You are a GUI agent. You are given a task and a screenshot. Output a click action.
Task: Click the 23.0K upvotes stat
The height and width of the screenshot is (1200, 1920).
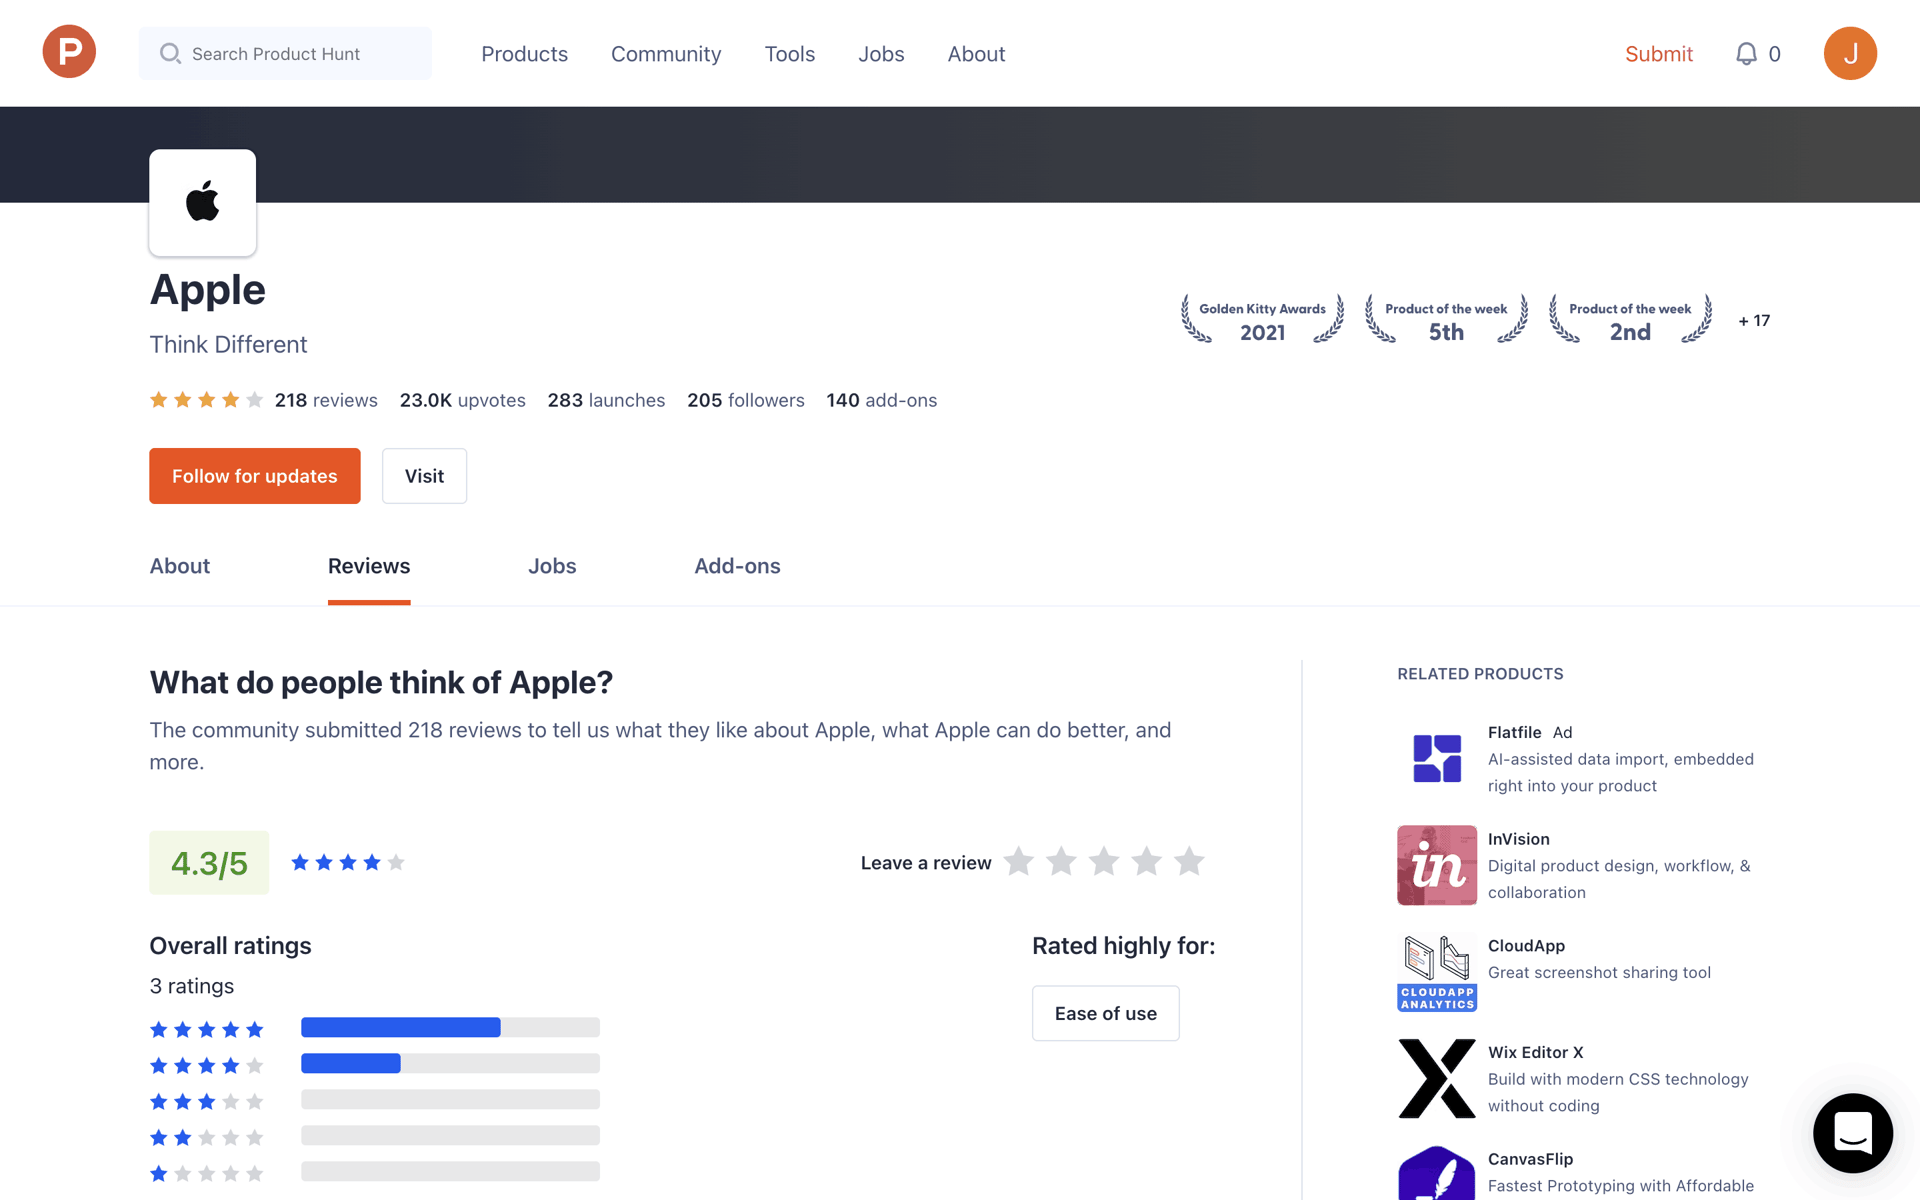[463, 400]
